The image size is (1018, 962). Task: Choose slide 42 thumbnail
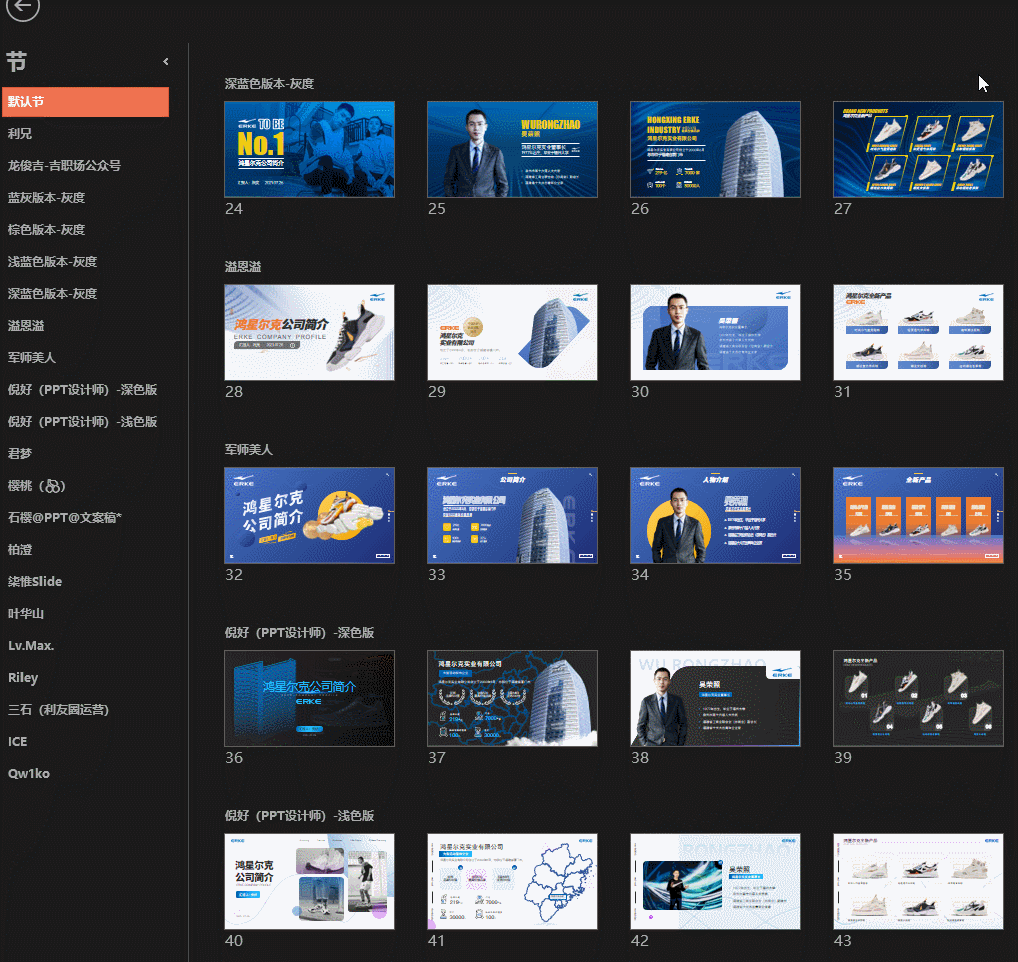click(x=715, y=882)
